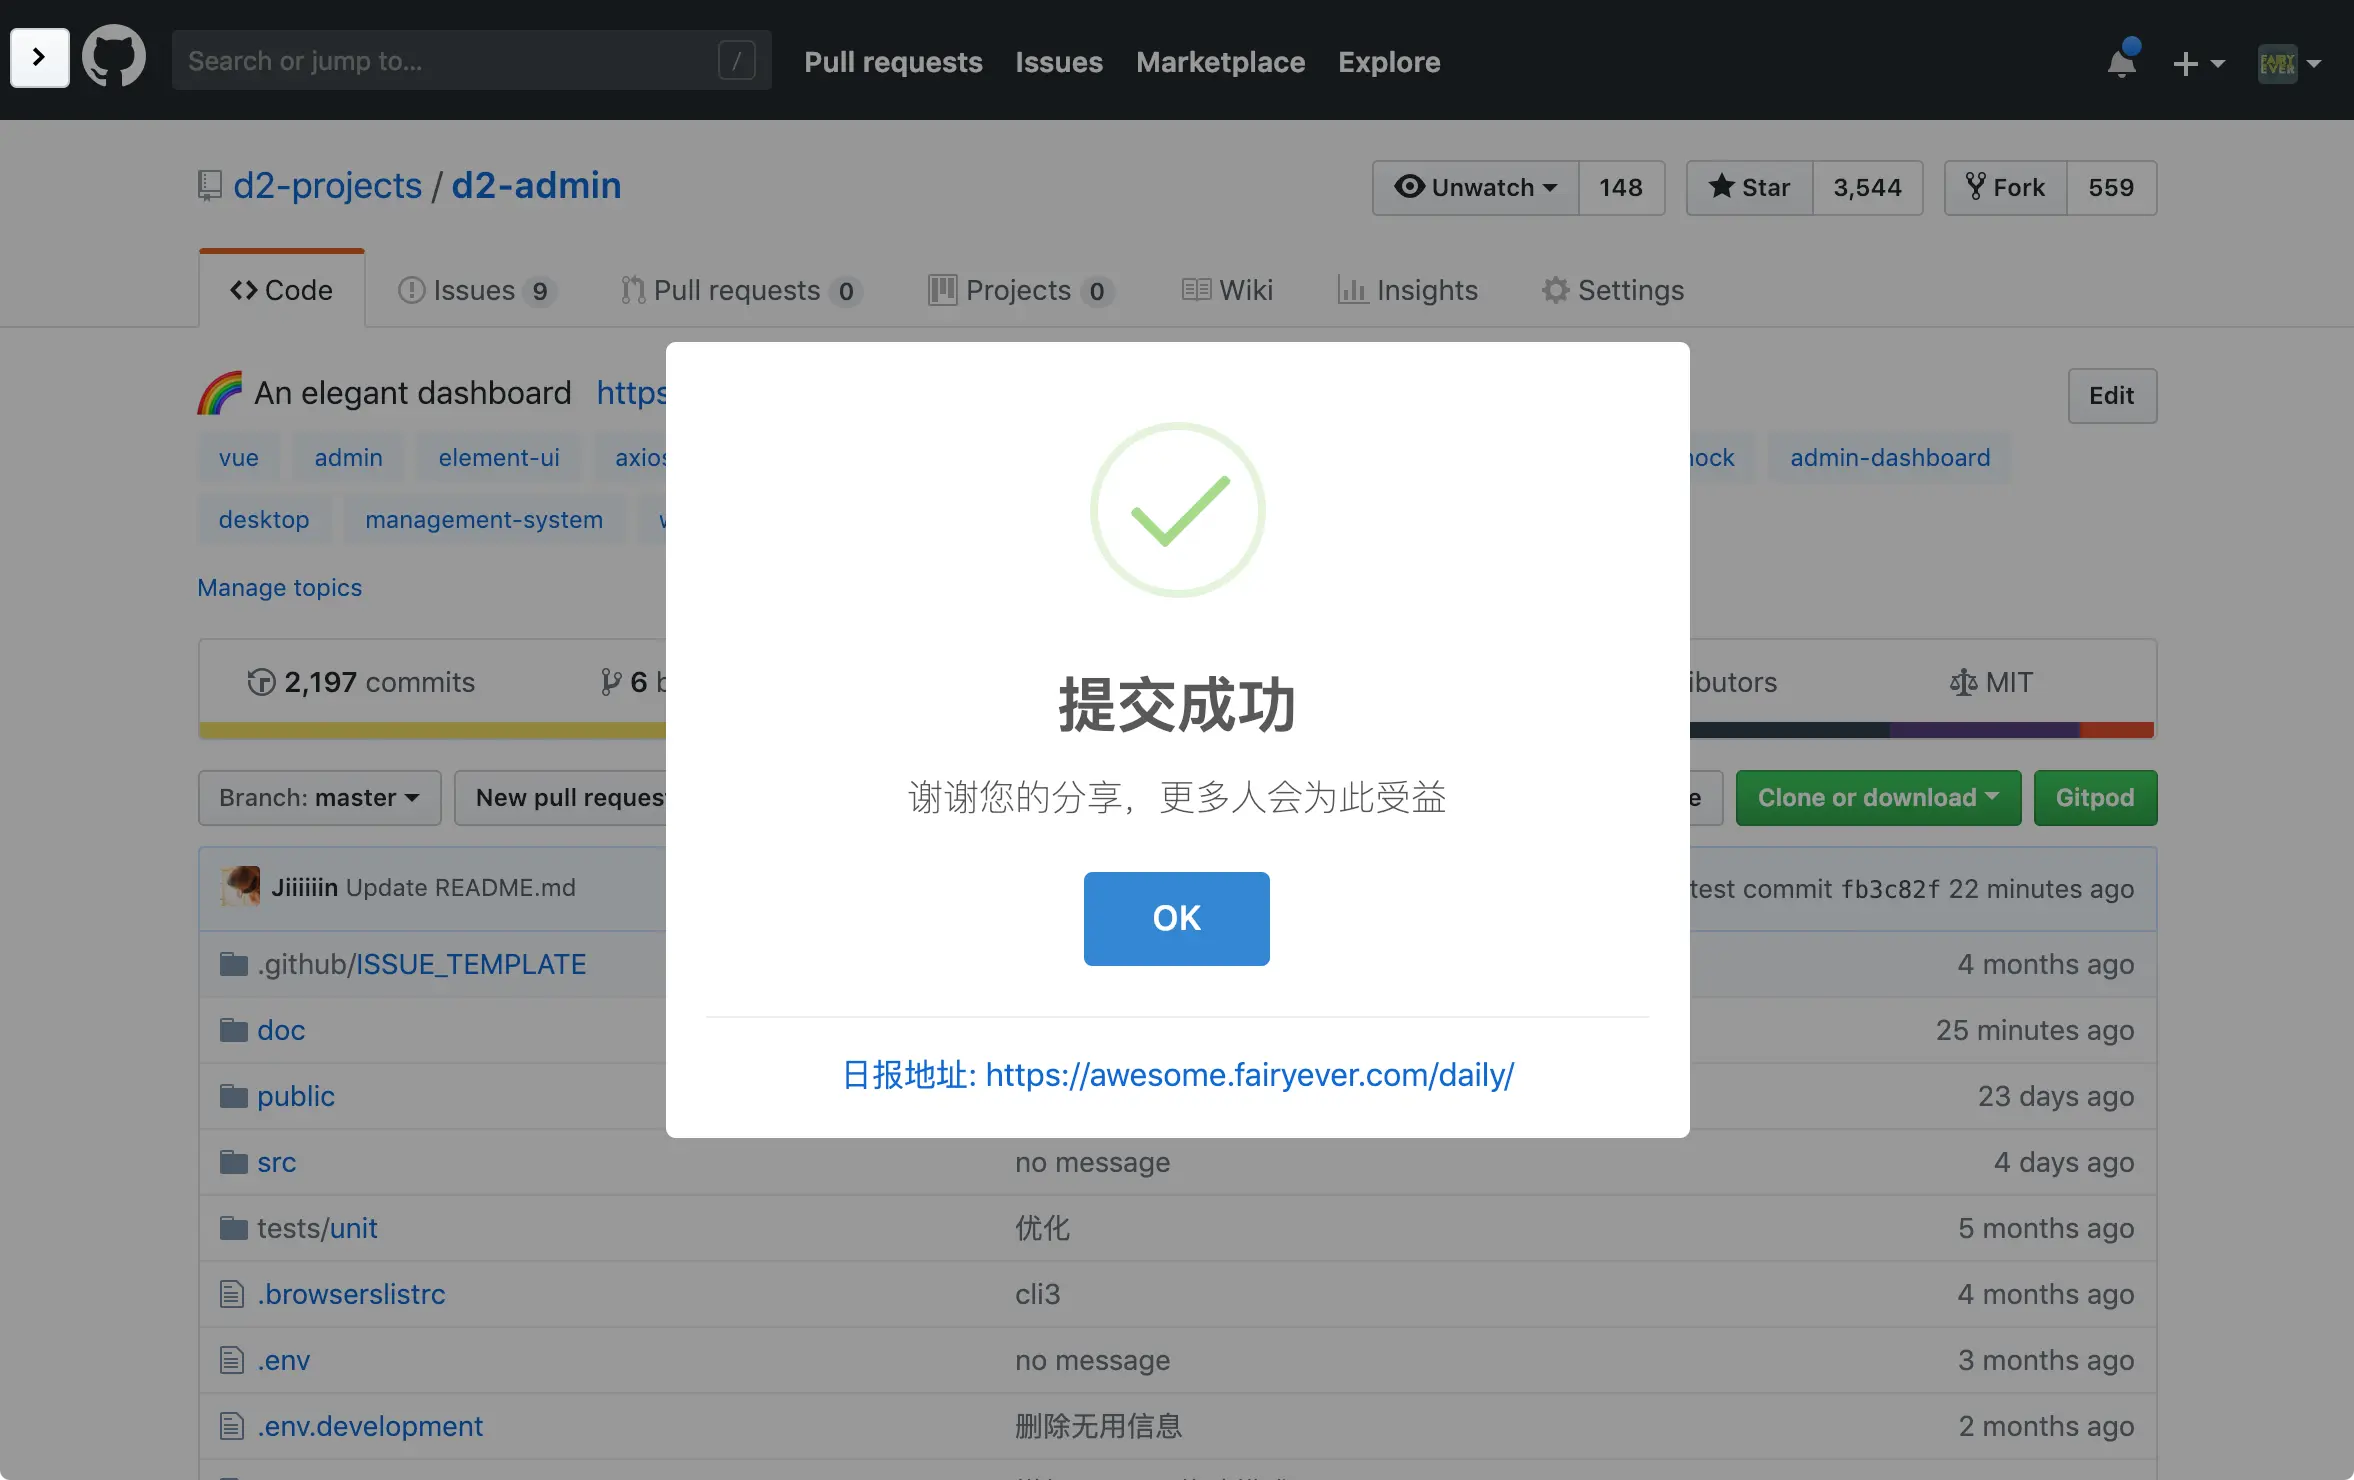Open the .browserslistrc file
Image resolution: width=2354 pixels, height=1480 pixels.
(350, 1294)
